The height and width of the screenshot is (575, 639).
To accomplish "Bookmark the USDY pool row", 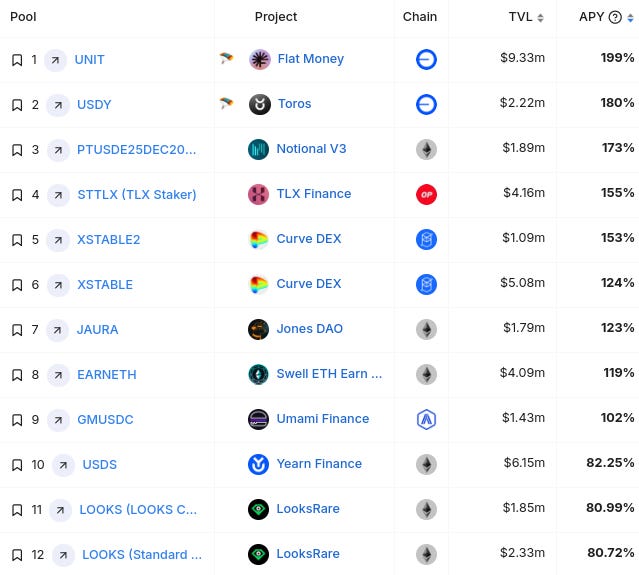I will pos(17,105).
